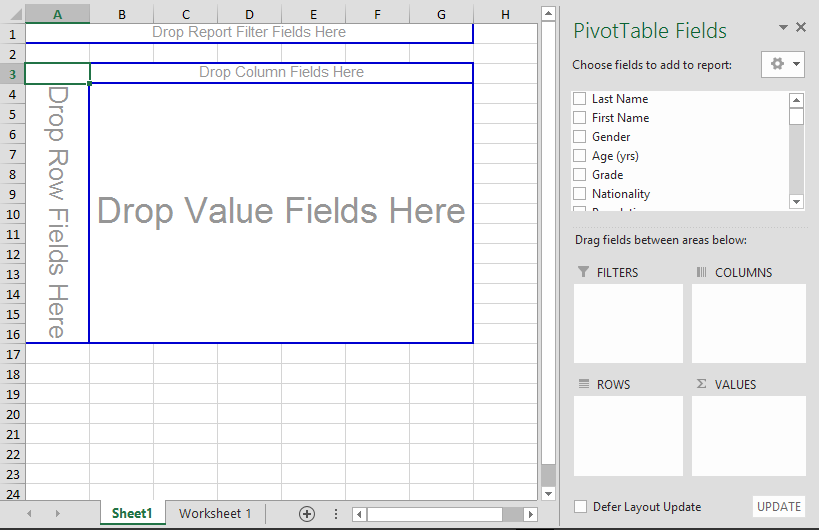Open the task pane options arrow
Screen dimensions: 819x530
783,28
